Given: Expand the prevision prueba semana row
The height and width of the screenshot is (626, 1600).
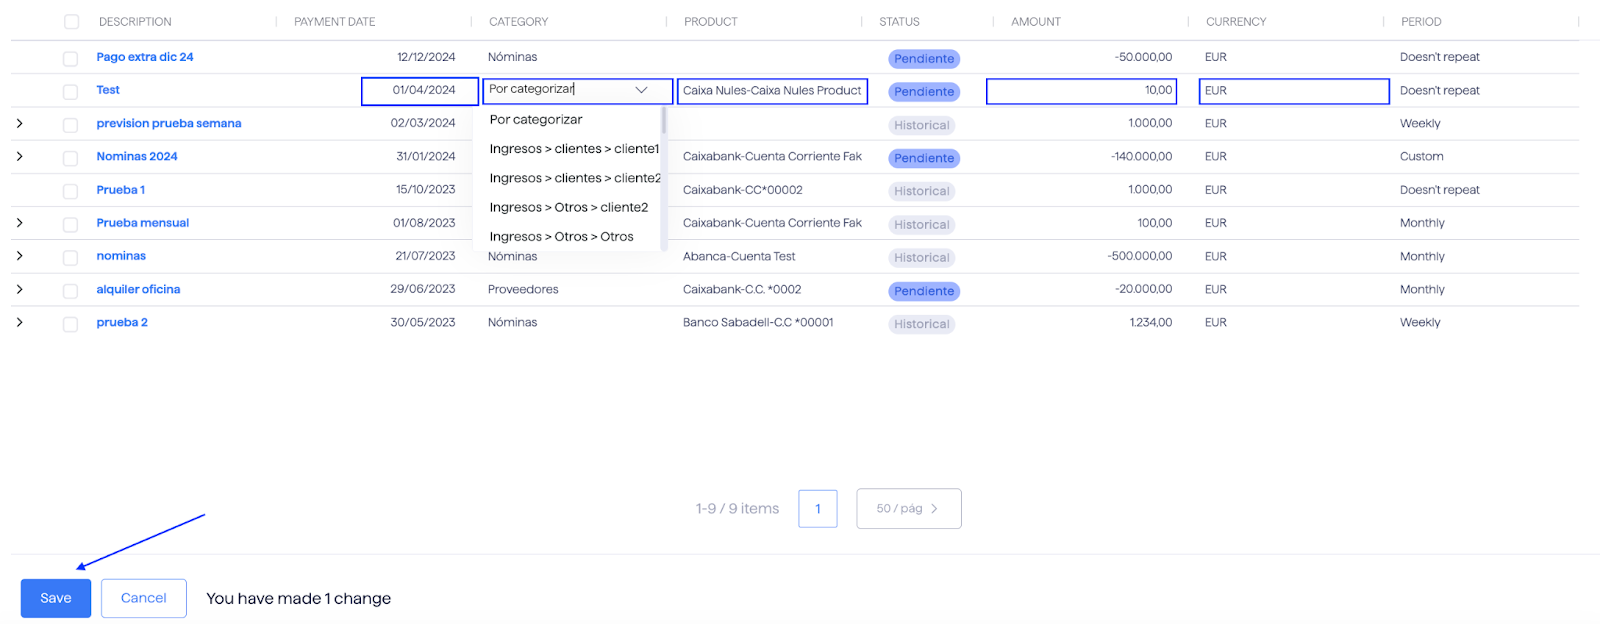Looking at the screenshot, I should tap(19, 124).
